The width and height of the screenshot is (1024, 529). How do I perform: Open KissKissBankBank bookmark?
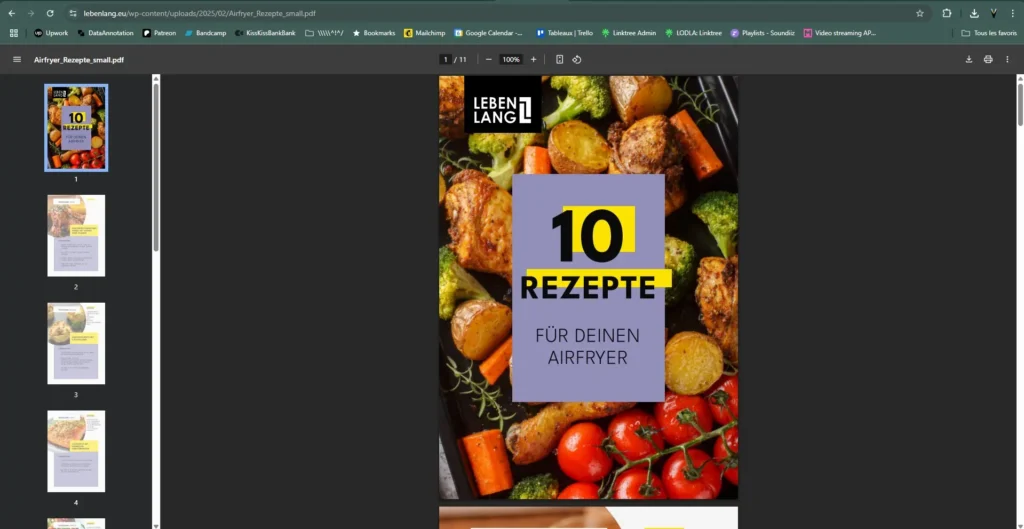[x=265, y=33]
